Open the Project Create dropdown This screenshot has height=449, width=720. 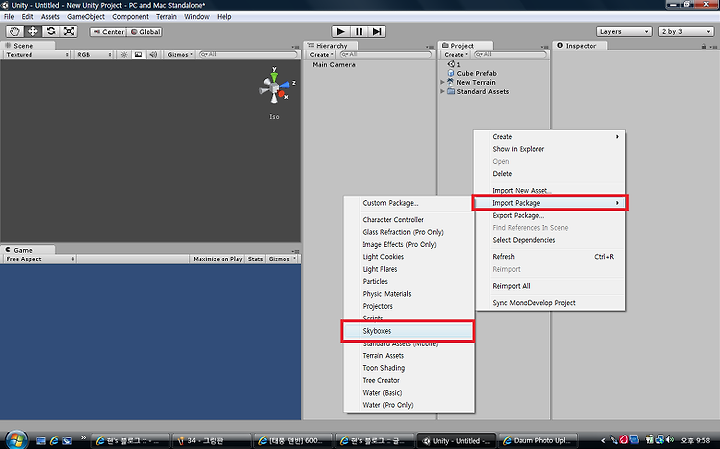tap(456, 54)
